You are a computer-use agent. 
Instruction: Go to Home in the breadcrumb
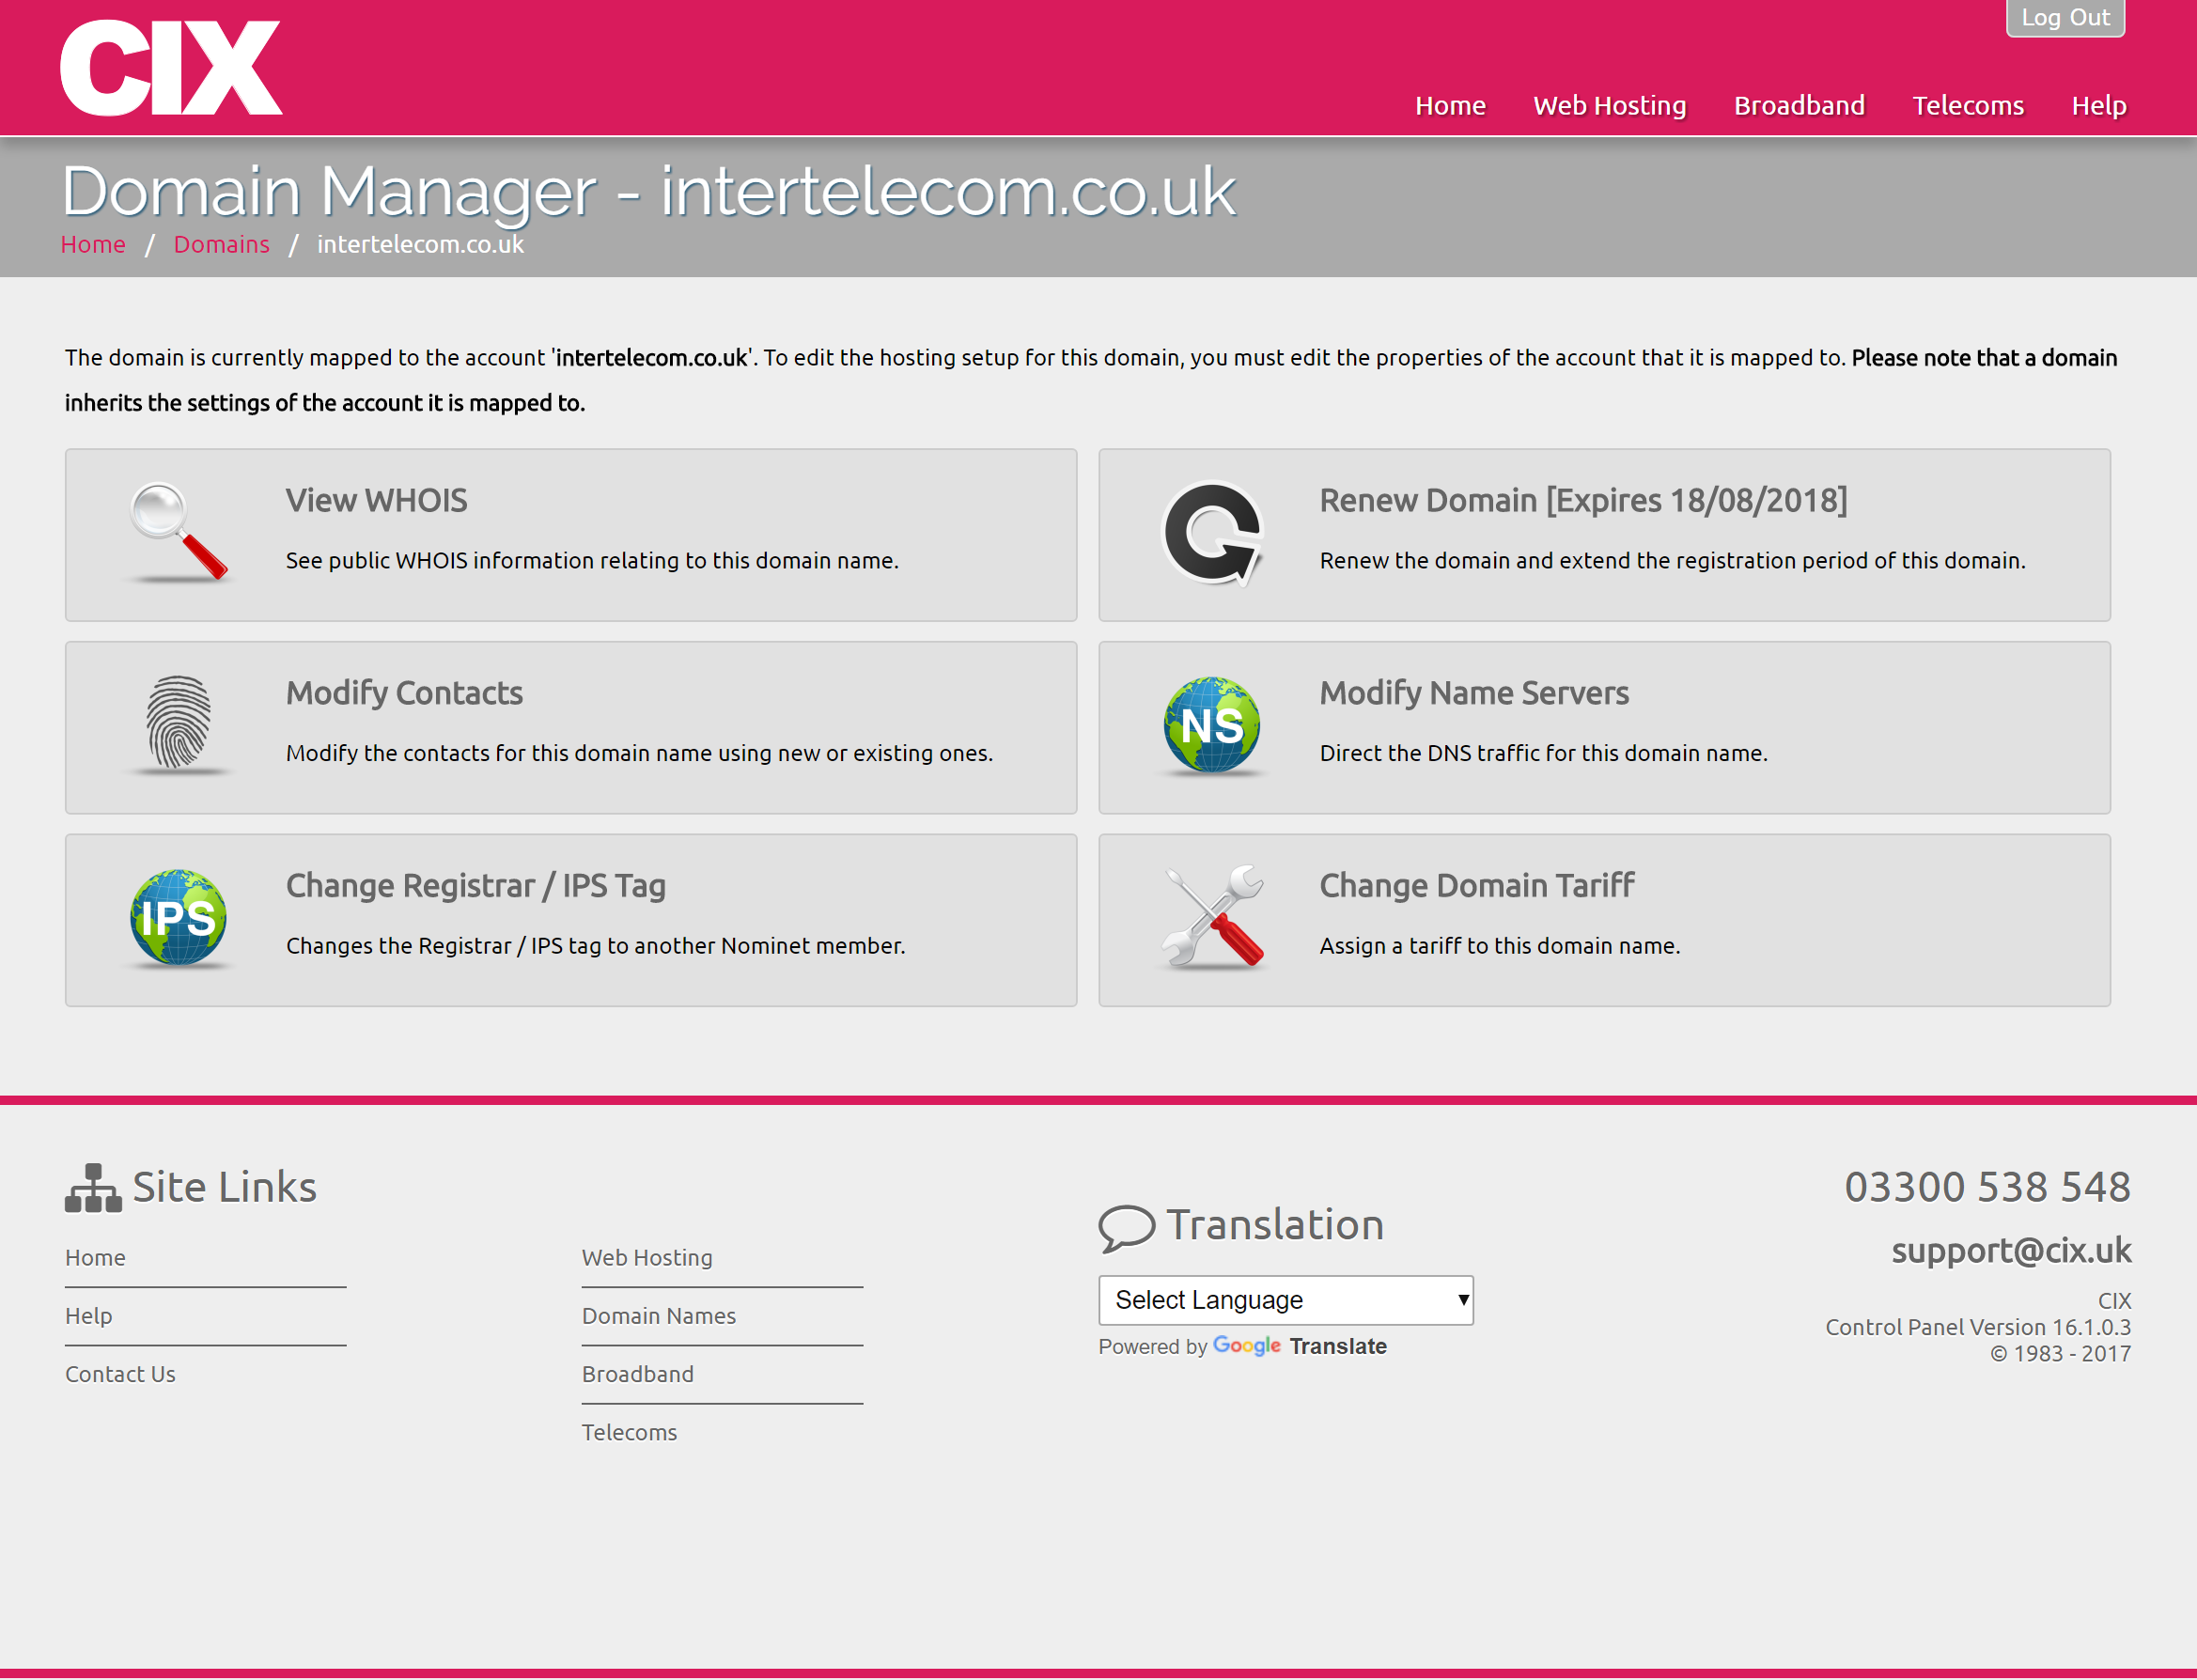(93, 244)
